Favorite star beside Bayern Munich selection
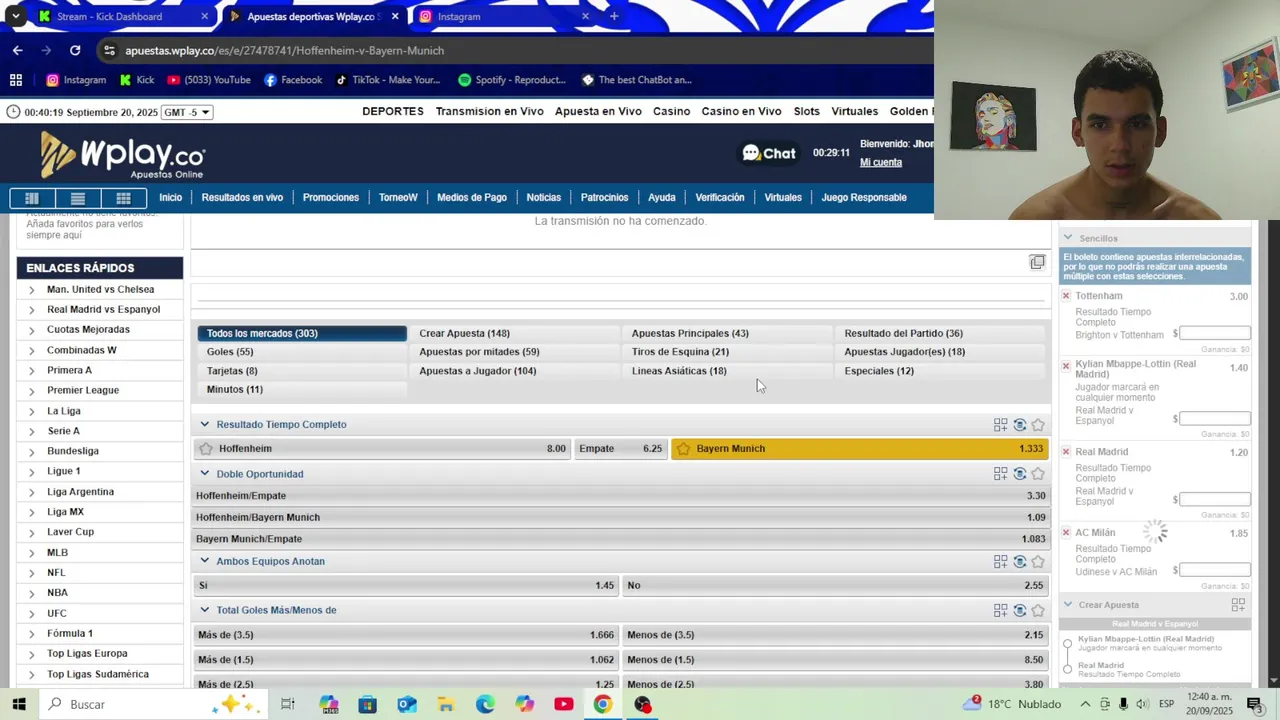The width and height of the screenshot is (1280, 720). [683, 449]
